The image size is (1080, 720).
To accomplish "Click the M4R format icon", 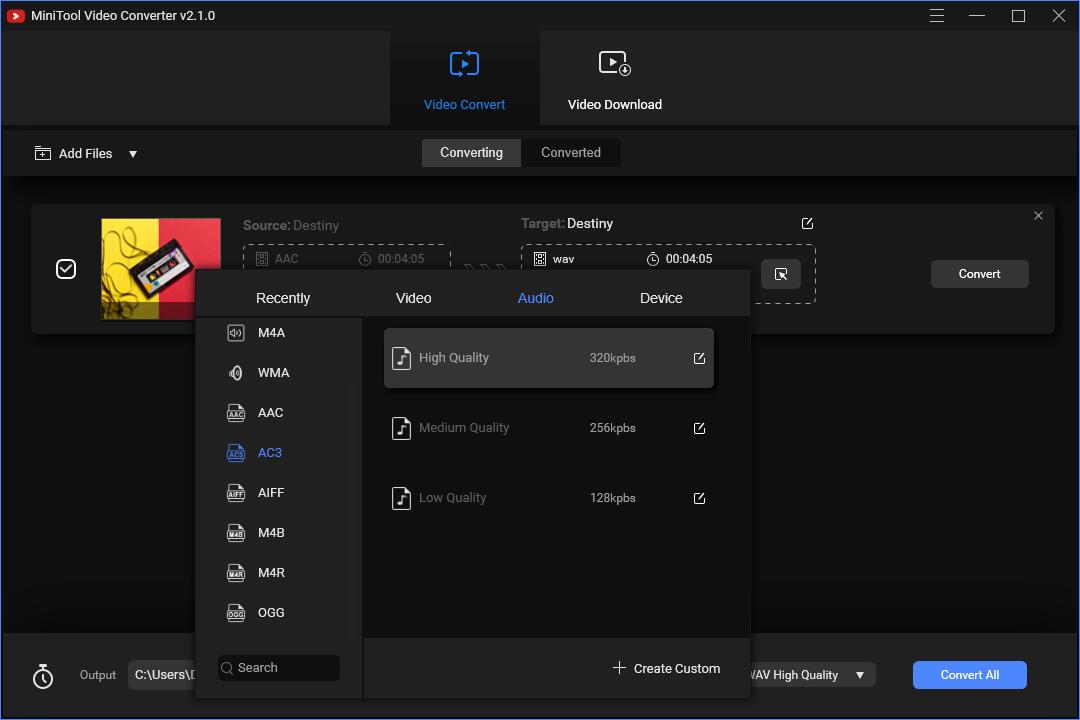I will (236, 573).
